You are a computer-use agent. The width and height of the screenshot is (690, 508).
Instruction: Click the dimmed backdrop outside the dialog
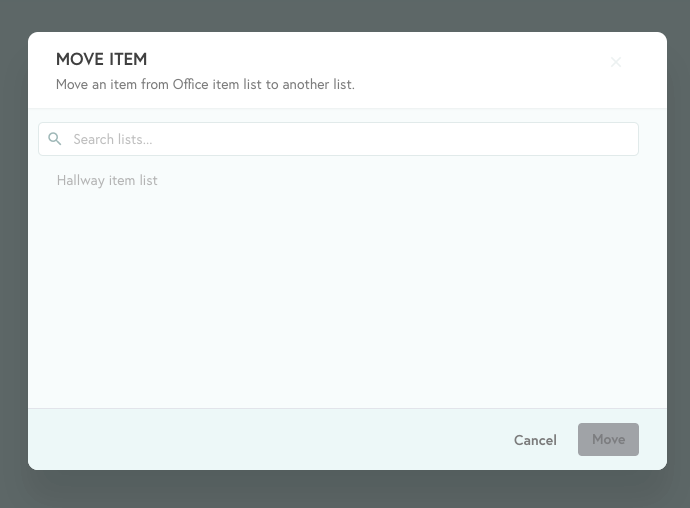[x=345, y=489]
